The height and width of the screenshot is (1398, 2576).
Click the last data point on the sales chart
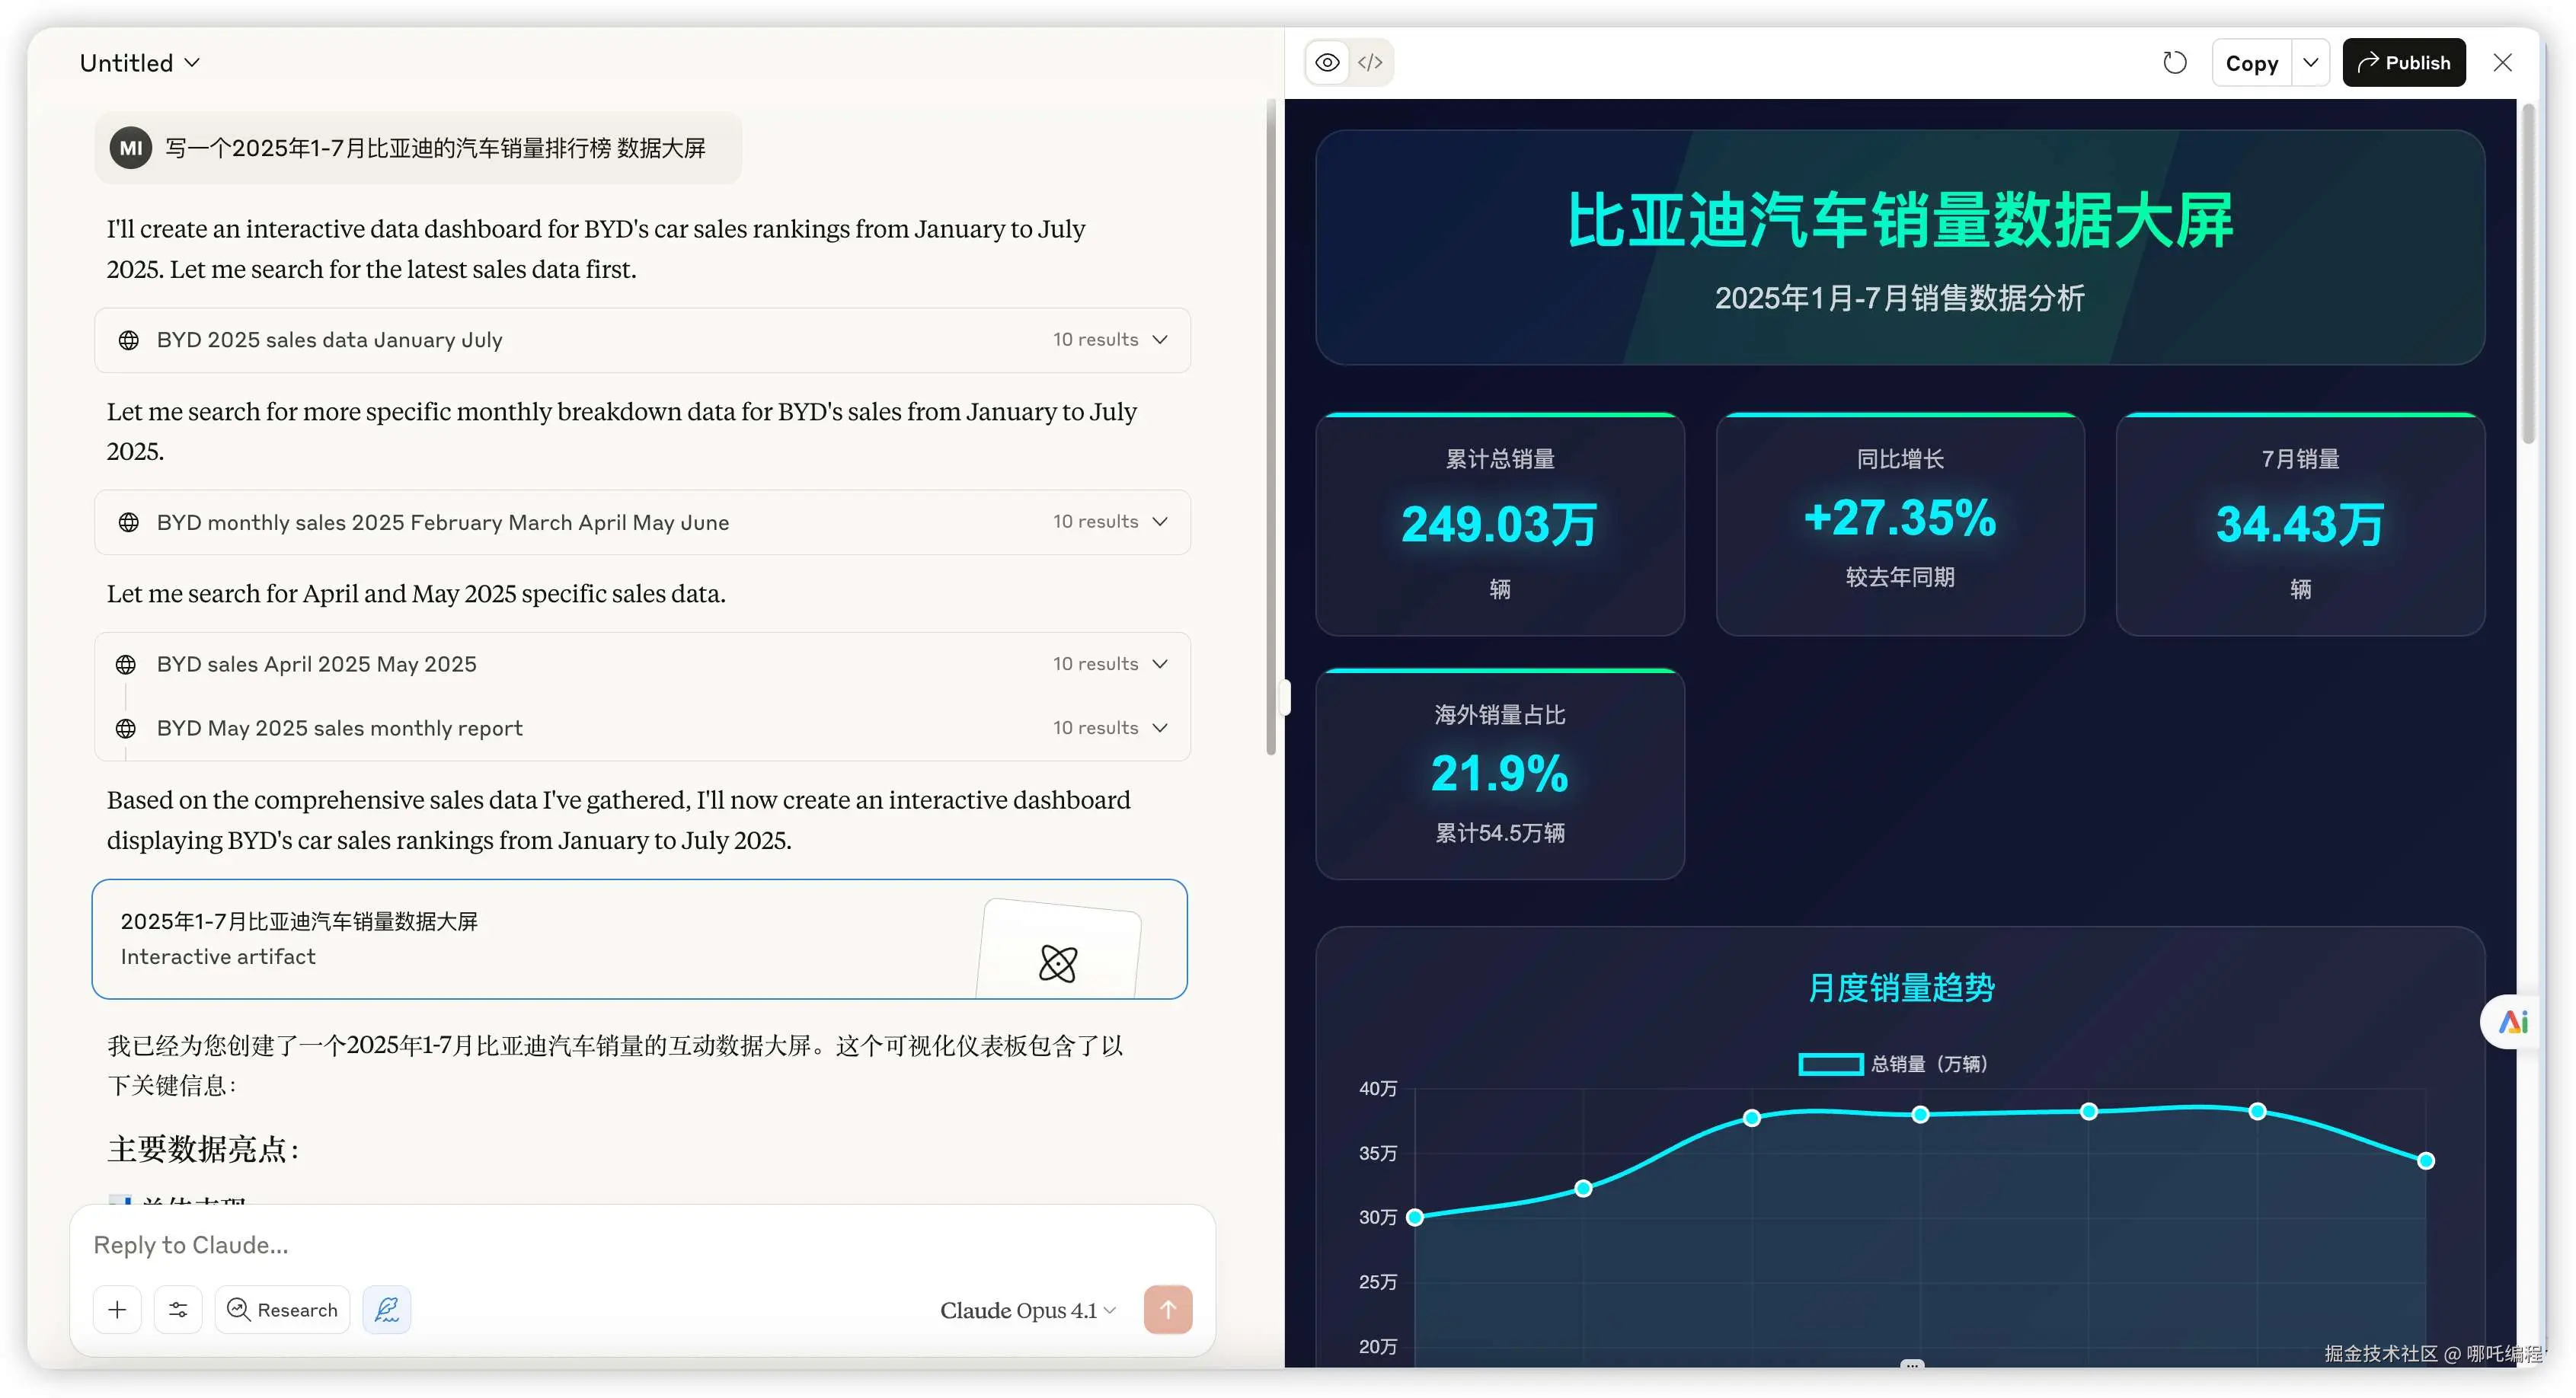[x=2426, y=1161]
